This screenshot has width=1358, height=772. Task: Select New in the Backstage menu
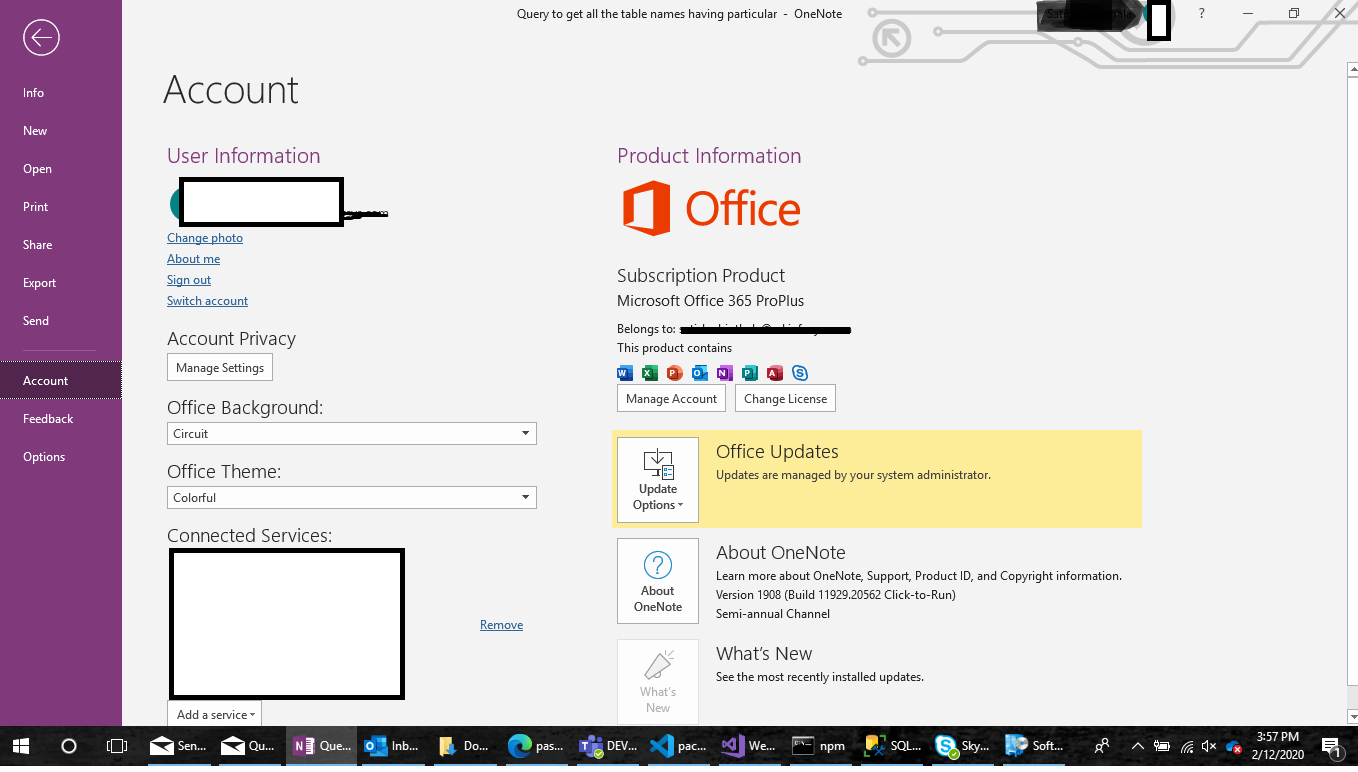pos(60,131)
